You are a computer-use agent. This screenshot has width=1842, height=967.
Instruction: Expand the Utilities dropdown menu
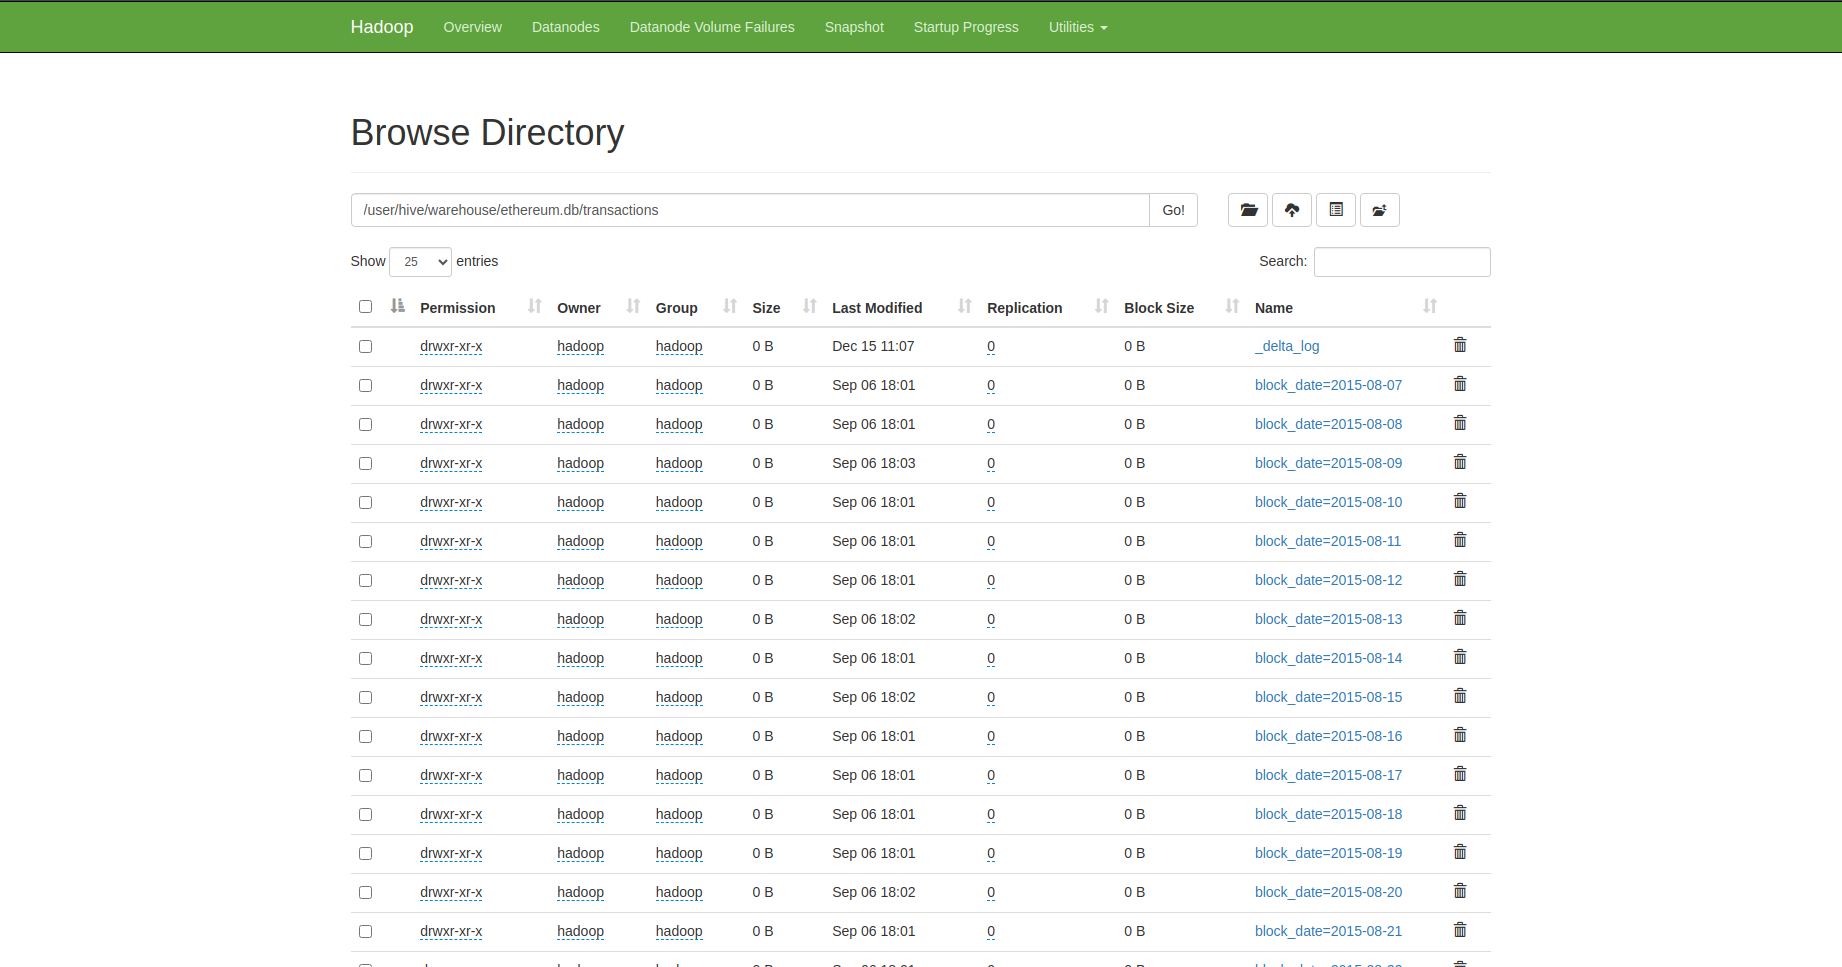pyautogui.click(x=1078, y=27)
